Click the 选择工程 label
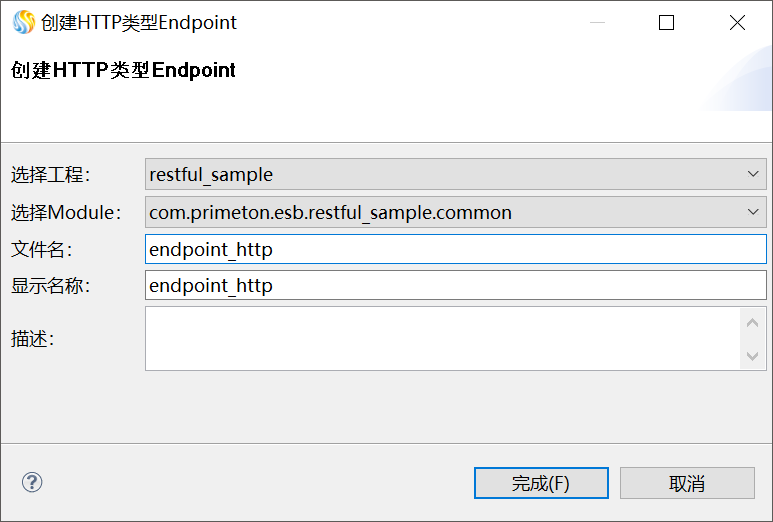This screenshot has width=773, height=522. click(51, 175)
